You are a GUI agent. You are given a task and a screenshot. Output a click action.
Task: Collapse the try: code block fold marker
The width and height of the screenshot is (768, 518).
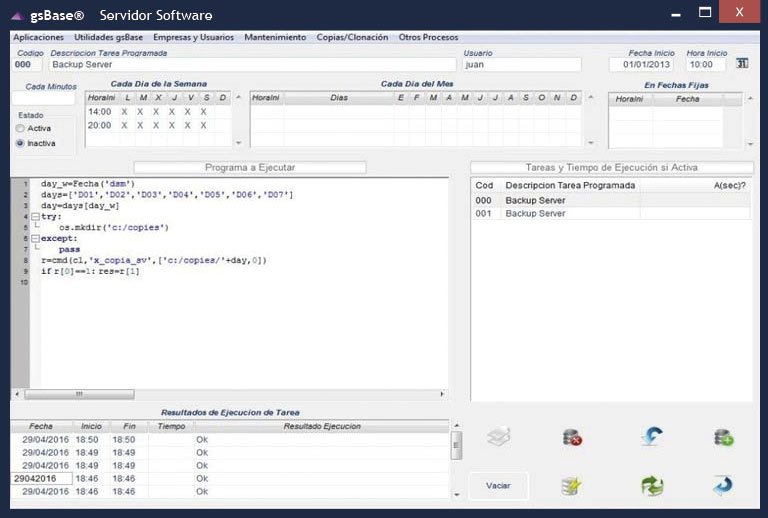point(35,216)
